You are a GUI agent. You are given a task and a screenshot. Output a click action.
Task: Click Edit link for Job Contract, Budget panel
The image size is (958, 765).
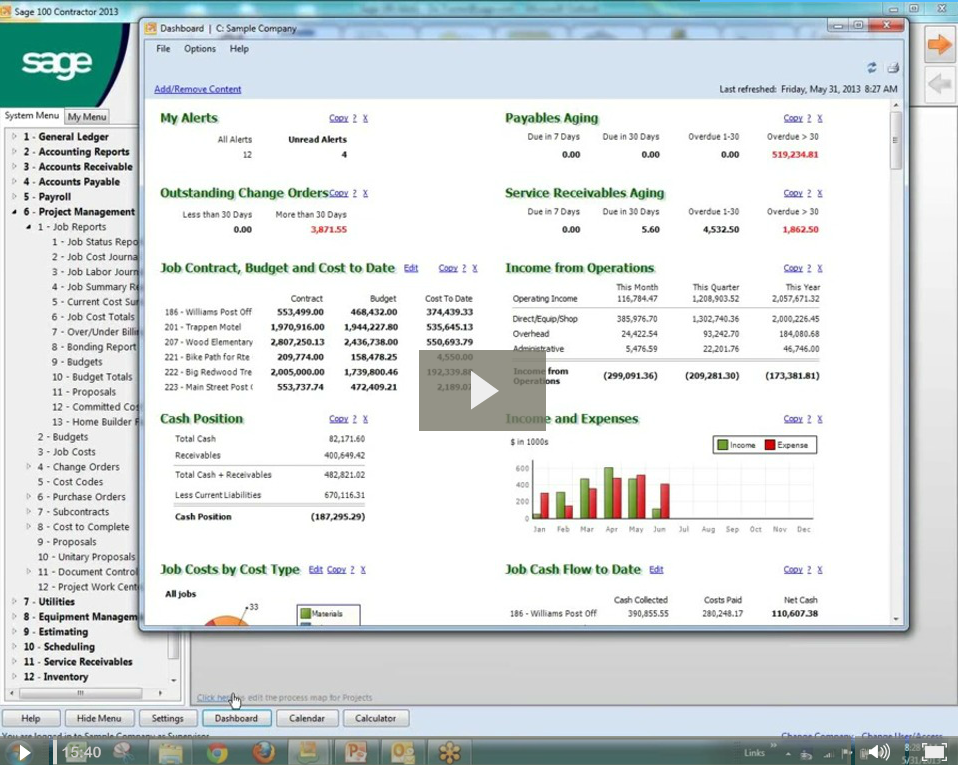click(411, 268)
